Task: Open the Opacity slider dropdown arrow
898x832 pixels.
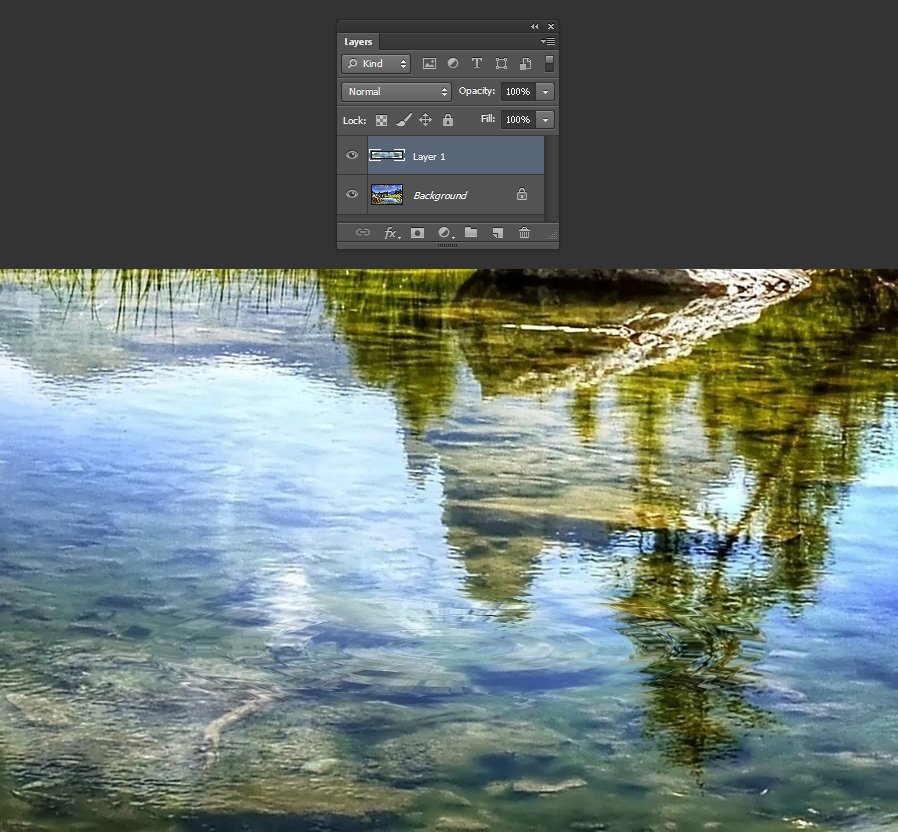Action: click(545, 92)
